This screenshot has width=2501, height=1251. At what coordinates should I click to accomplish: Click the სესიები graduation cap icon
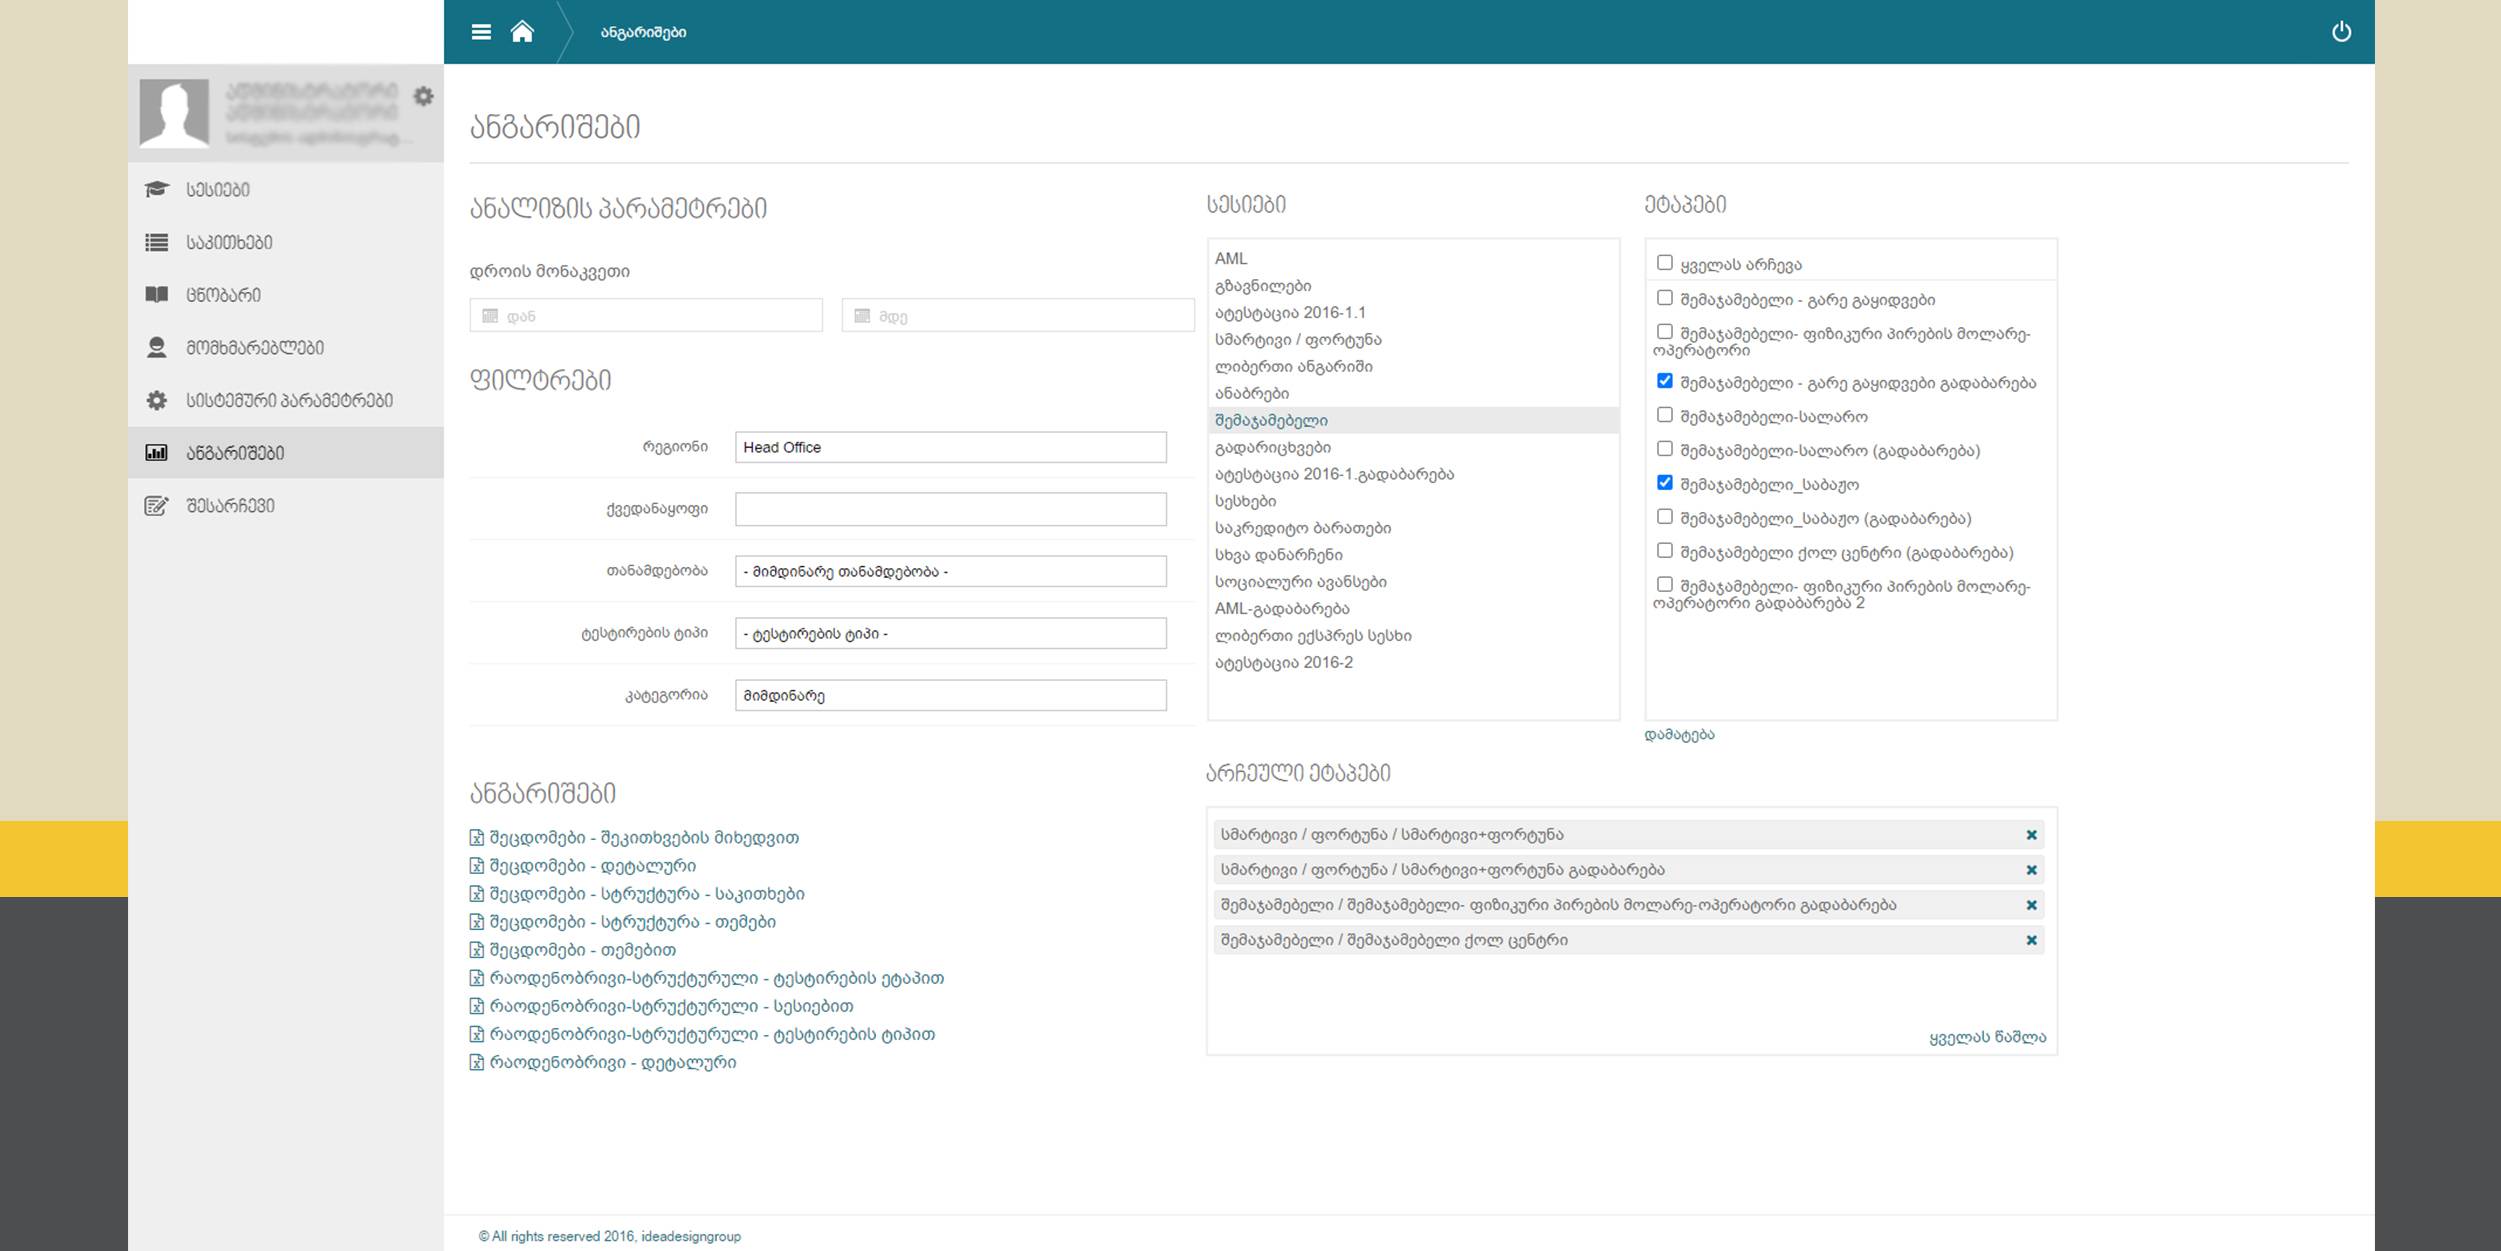point(157,189)
